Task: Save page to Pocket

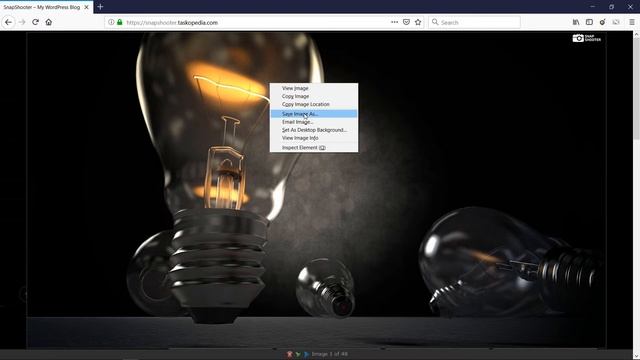Action: pos(406,22)
